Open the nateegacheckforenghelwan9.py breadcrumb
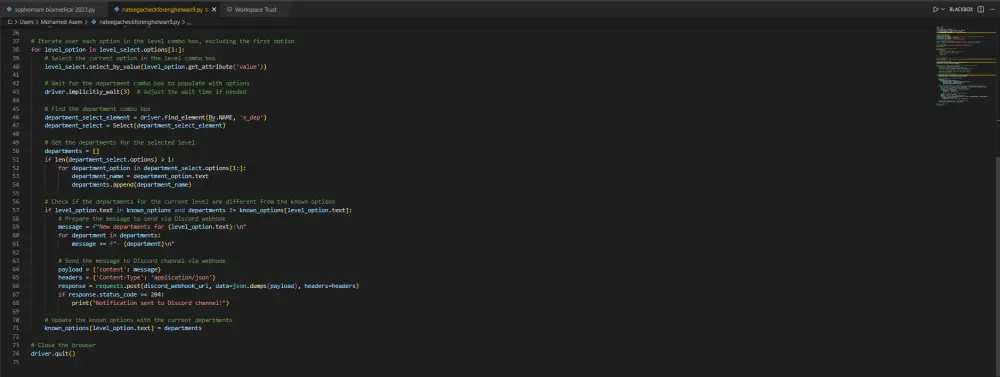This screenshot has height=377, width=1000. (x=140, y=22)
